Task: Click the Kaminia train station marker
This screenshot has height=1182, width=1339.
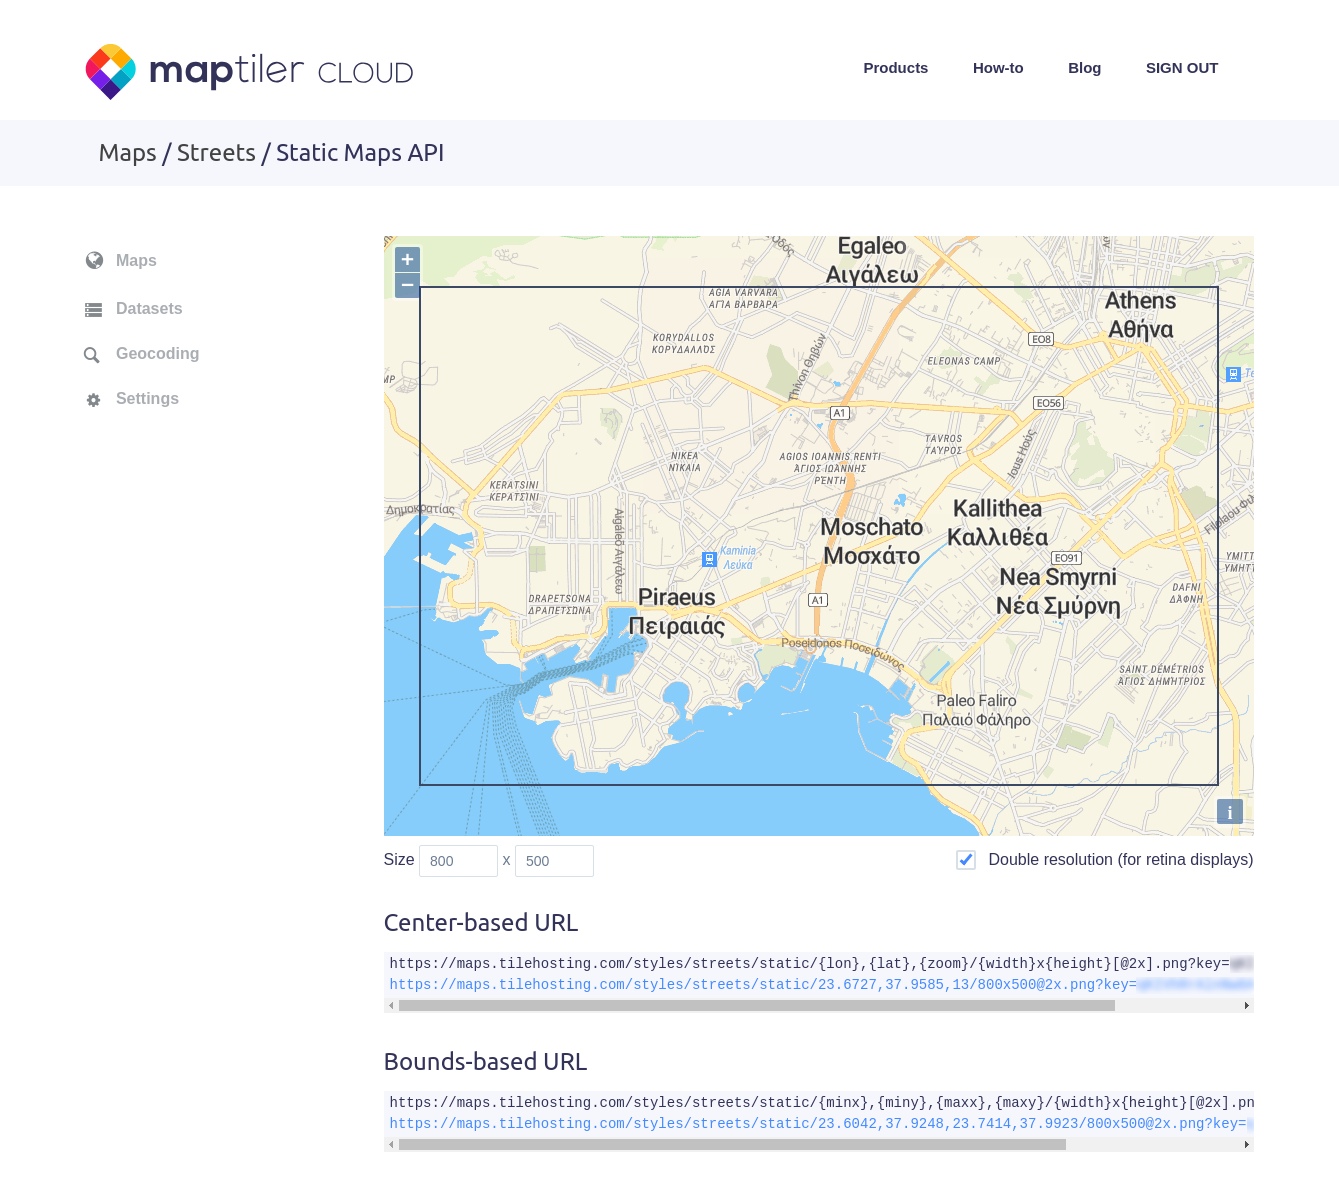Action: [709, 559]
